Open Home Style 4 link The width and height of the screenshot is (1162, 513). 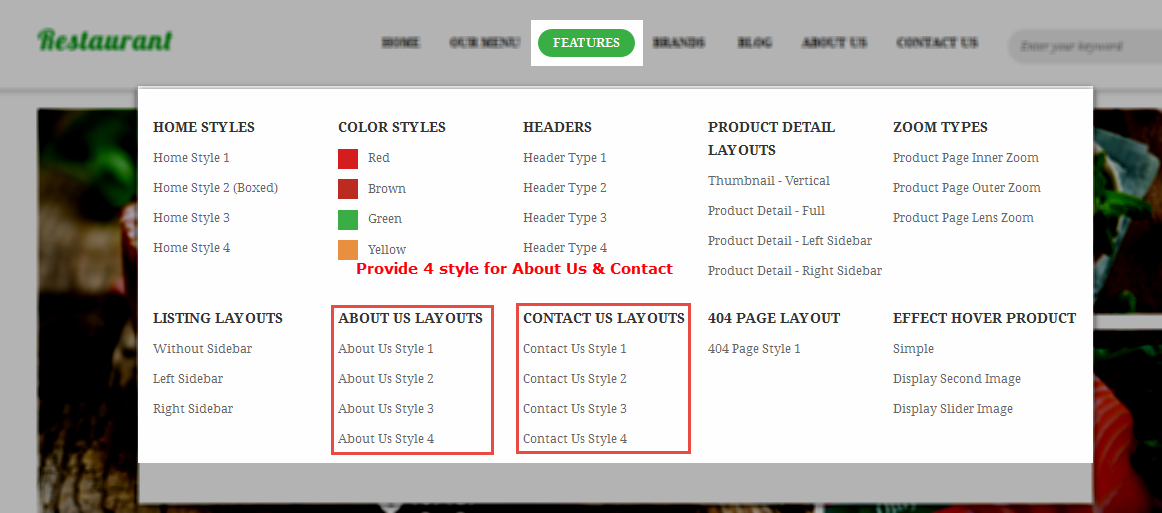pyautogui.click(x=191, y=248)
